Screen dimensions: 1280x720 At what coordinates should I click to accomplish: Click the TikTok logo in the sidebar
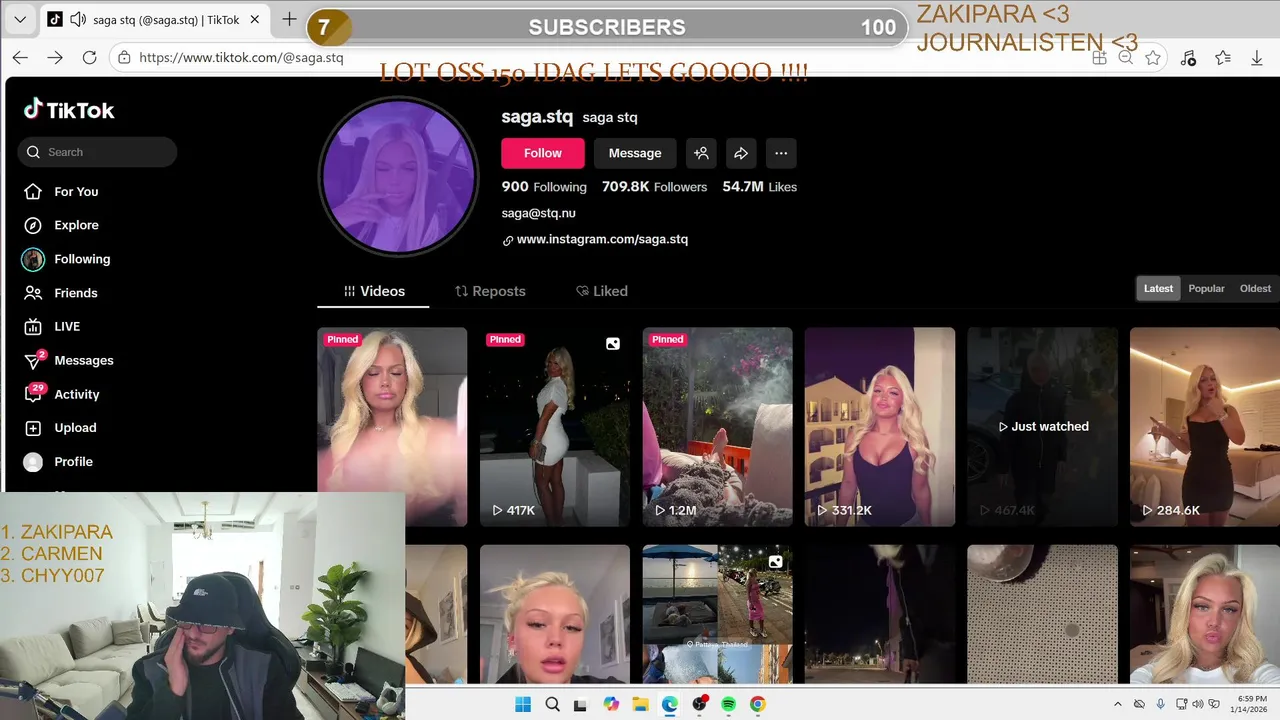[x=69, y=110]
